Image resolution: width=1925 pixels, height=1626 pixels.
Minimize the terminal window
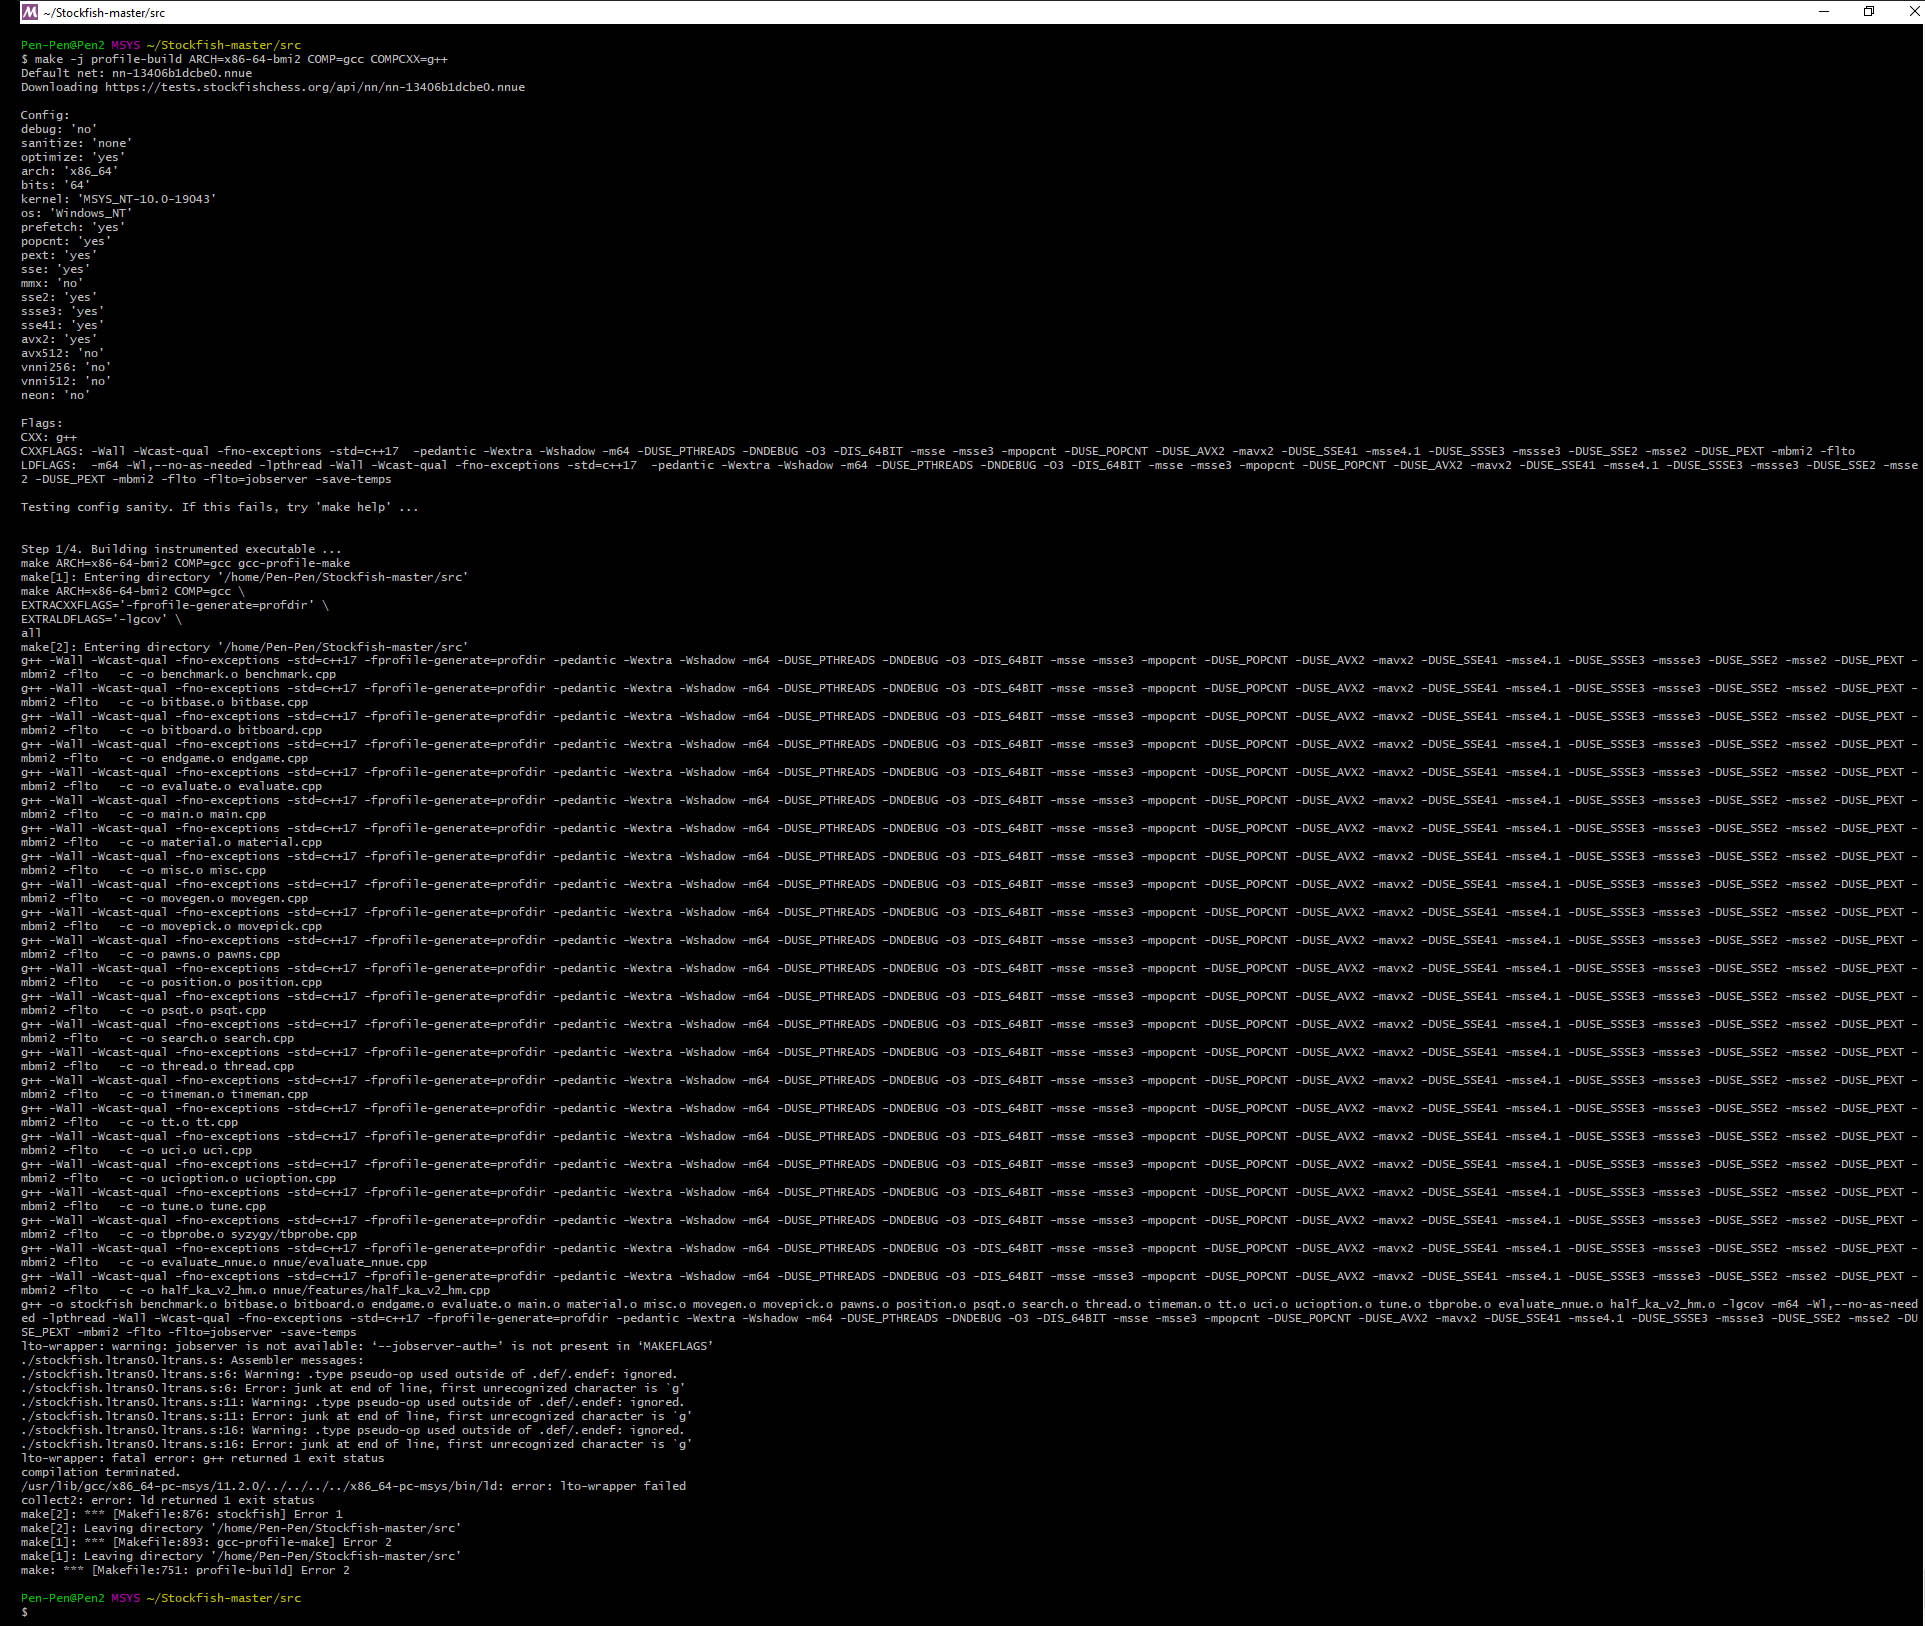pyautogui.click(x=1823, y=12)
